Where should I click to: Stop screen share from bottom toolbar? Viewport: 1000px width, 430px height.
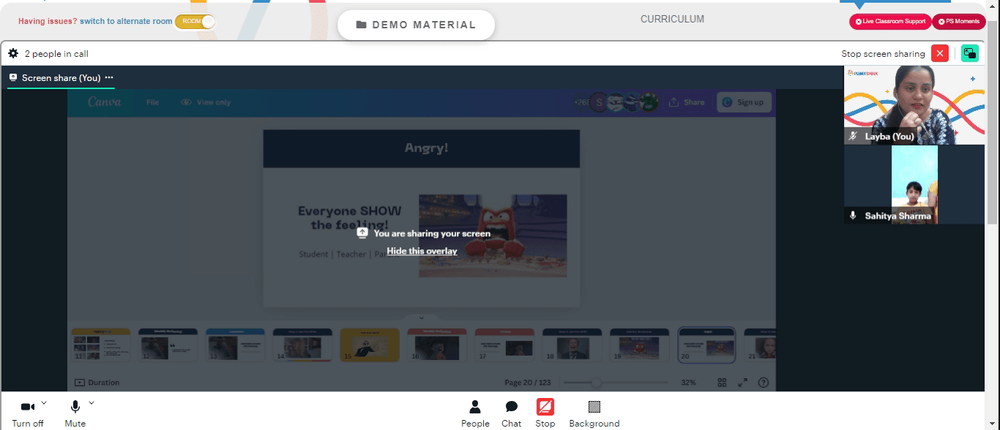click(545, 413)
